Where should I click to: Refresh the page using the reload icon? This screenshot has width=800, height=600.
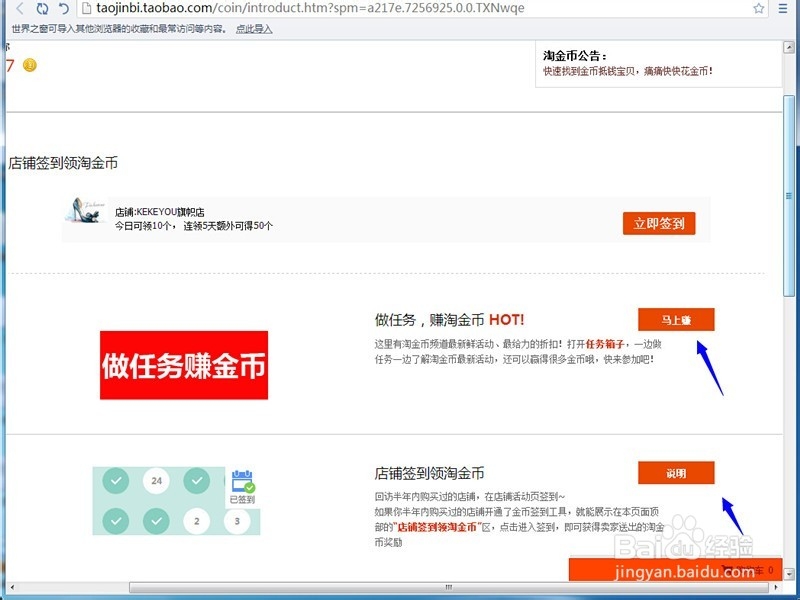[x=41, y=9]
